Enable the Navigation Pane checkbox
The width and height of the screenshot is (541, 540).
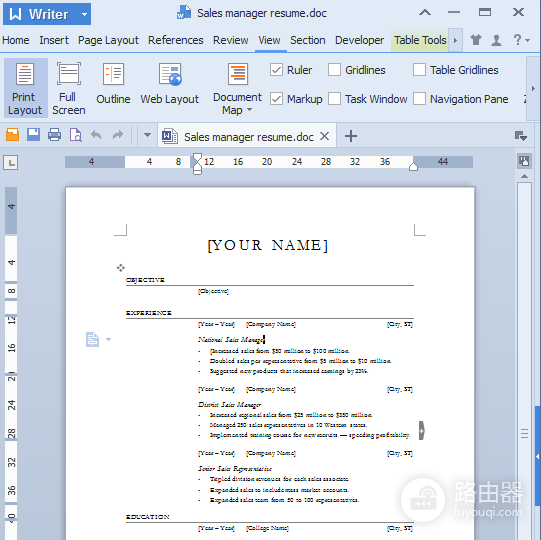pyautogui.click(x=419, y=99)
